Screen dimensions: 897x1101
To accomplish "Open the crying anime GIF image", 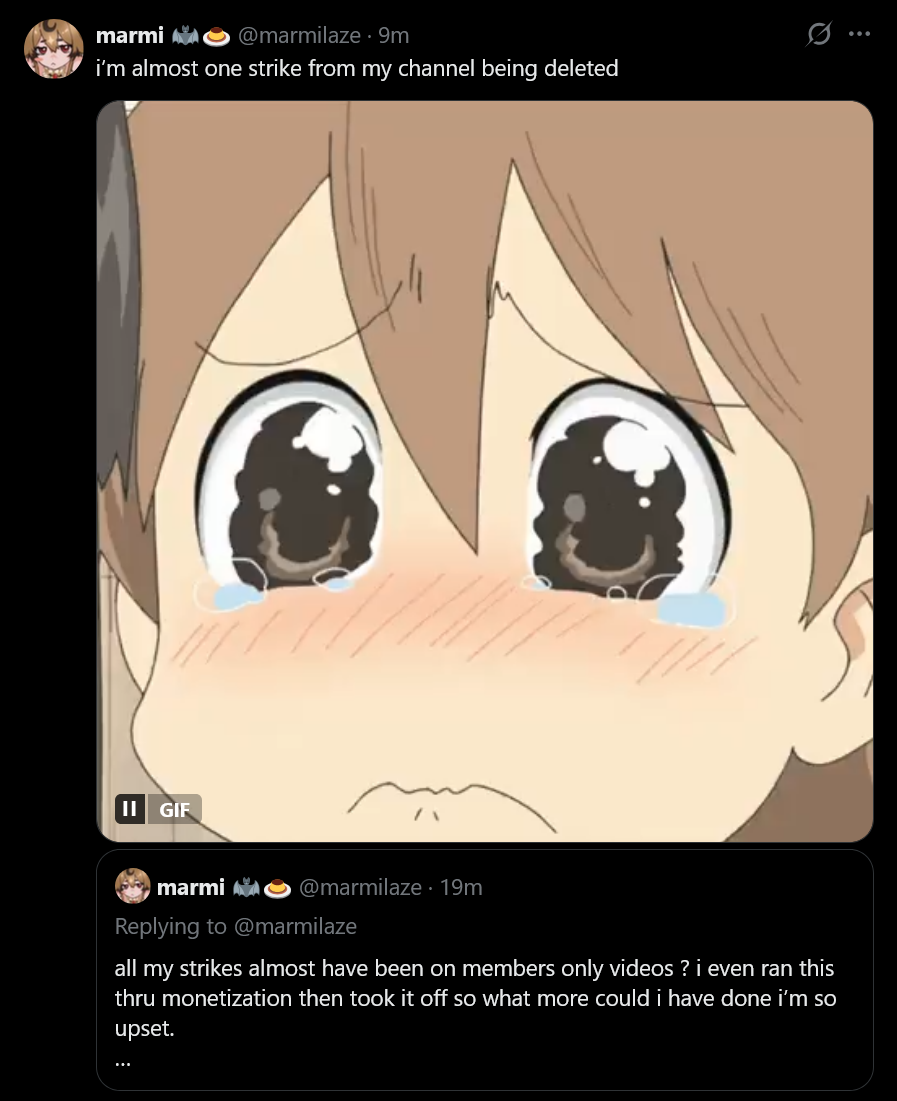I will click(x=485, y=471).
